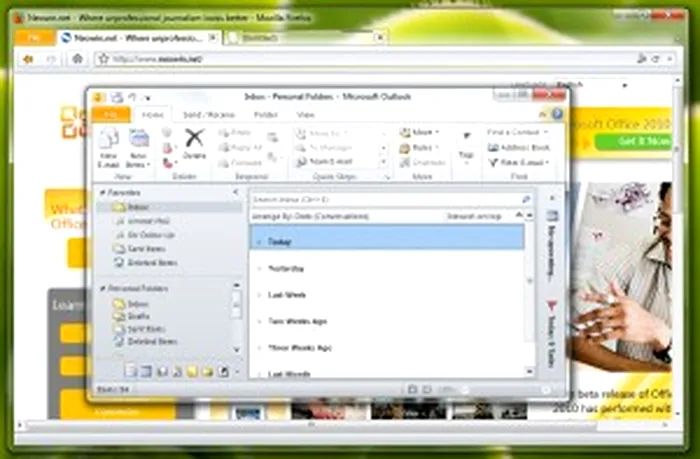The width and height of the screenshot is (700, 459).
Task: Click the Ignore conversation icon
Action: point(167,133)
